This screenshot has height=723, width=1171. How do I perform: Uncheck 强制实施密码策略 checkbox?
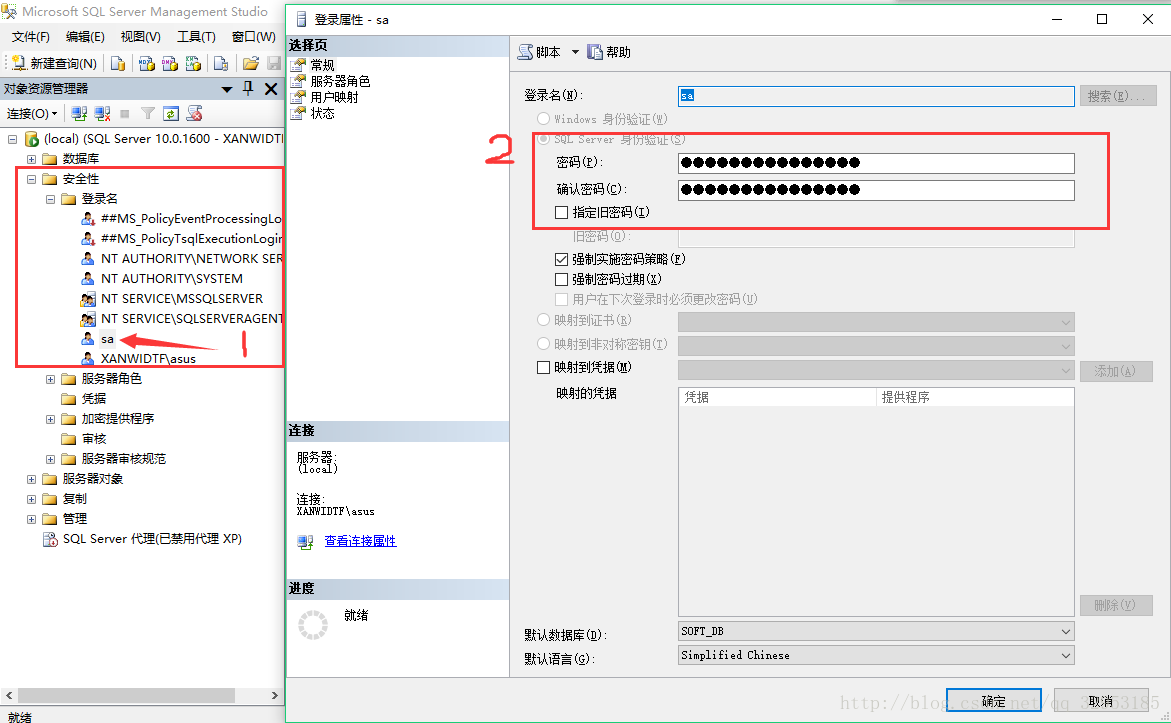562,259
